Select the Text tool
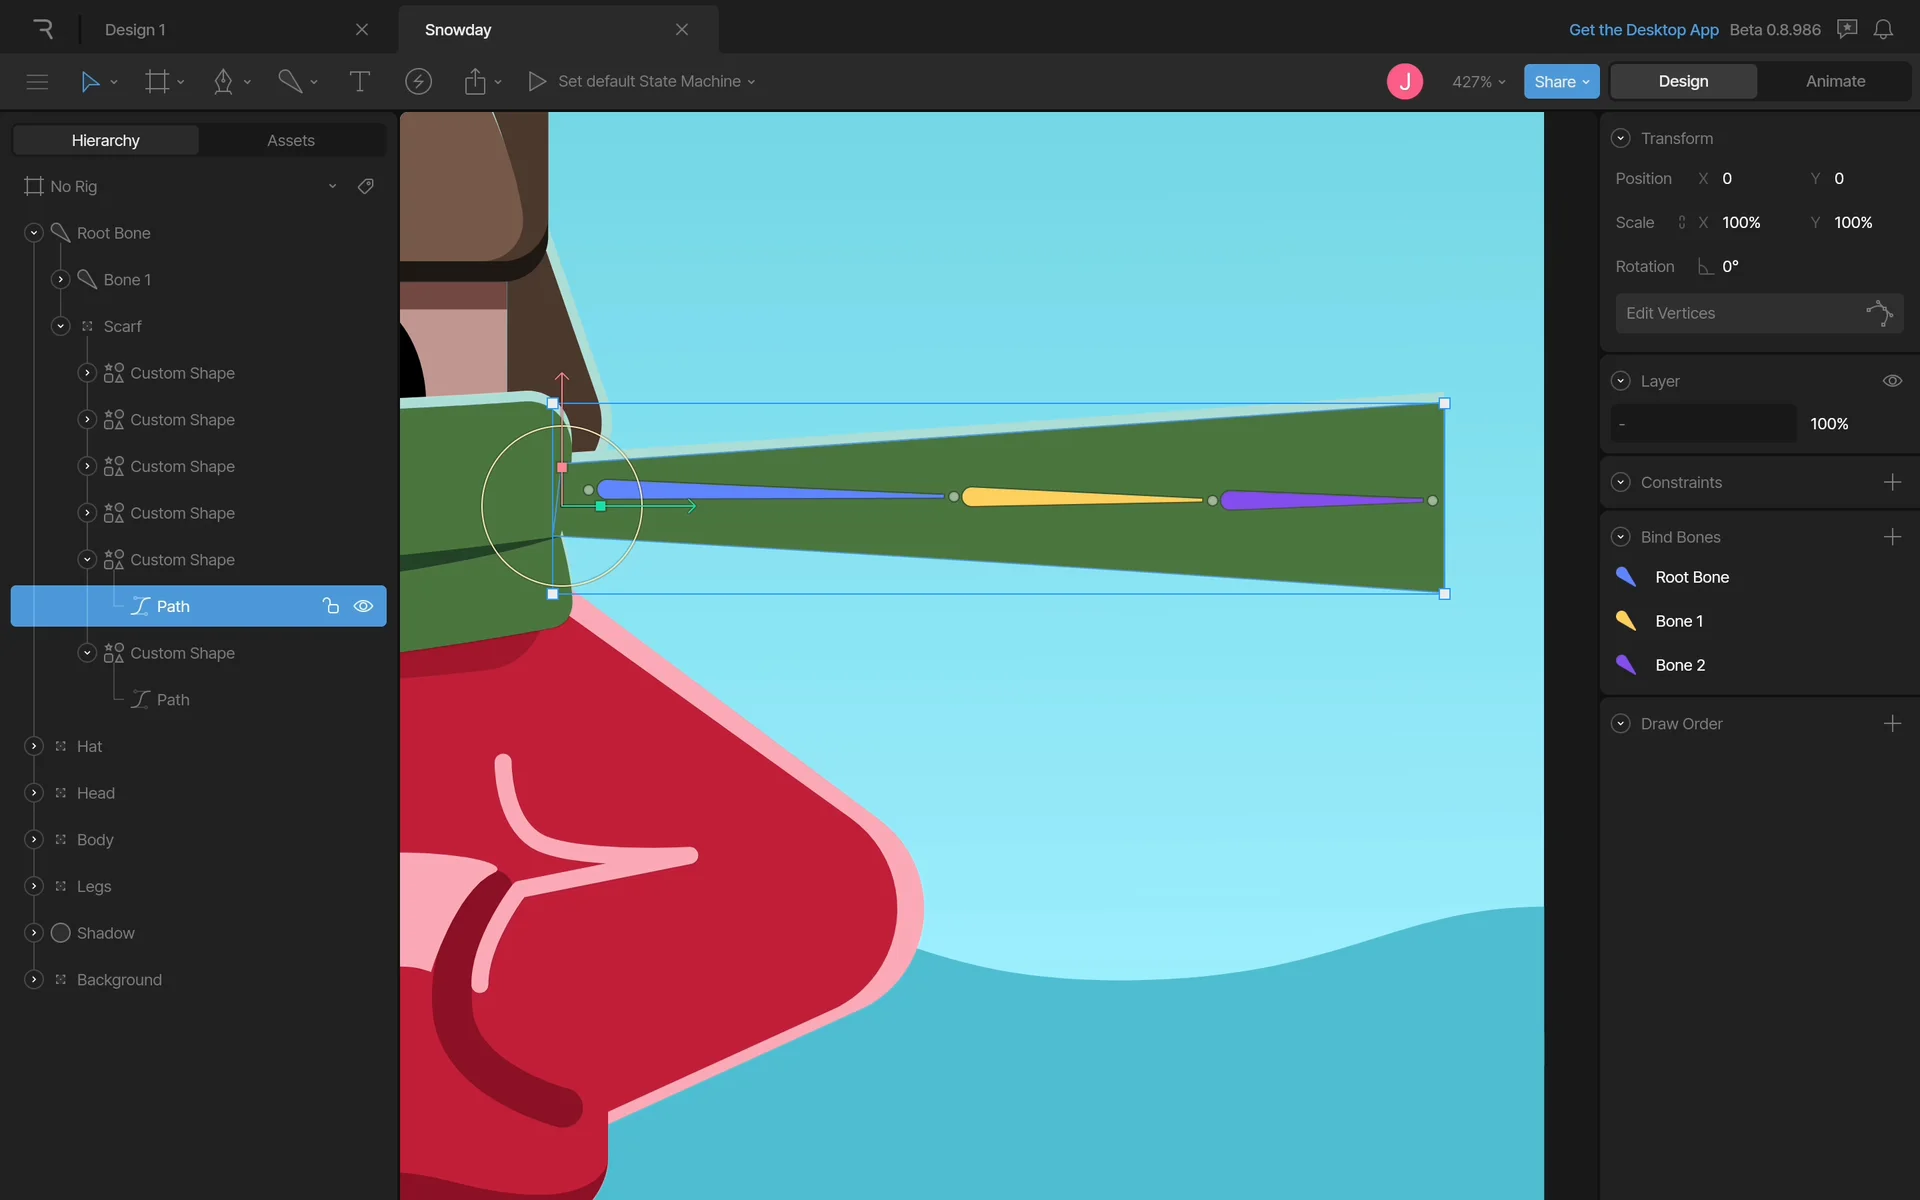Screen dimensions: 1920x1200 [359, 82]
